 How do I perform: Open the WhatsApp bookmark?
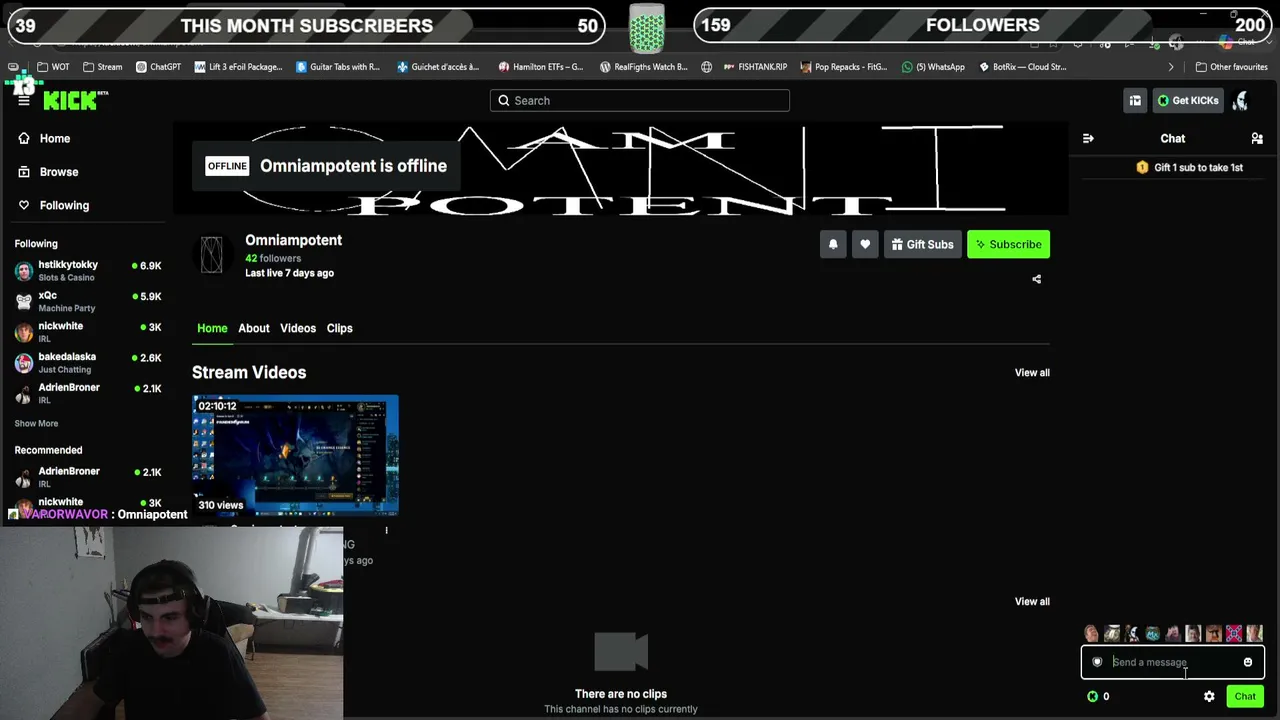(933, 67)
